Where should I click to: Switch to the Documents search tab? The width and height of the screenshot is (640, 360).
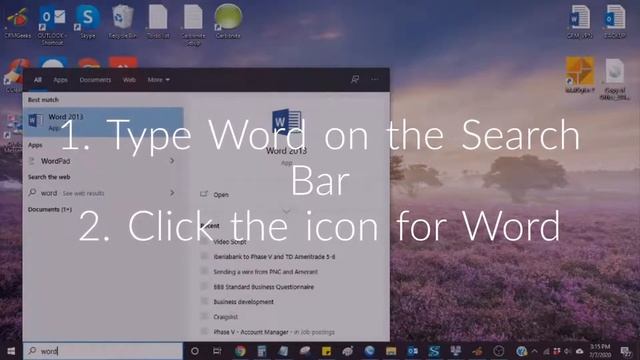click(x=95, y=80)
